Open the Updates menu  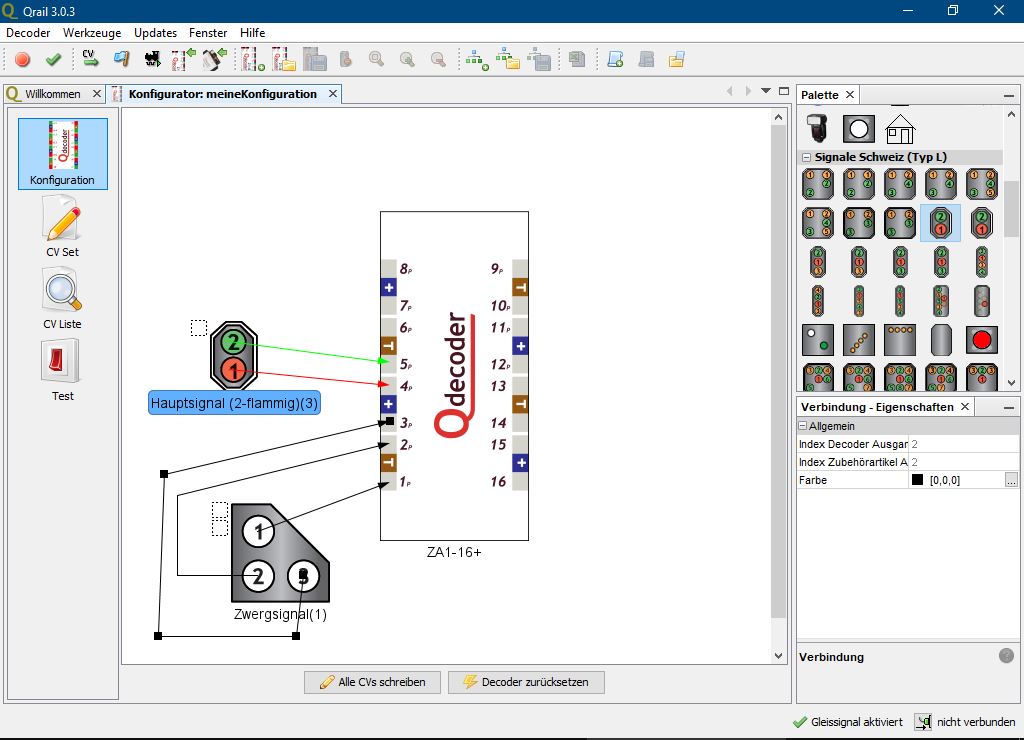click(155, 33)
